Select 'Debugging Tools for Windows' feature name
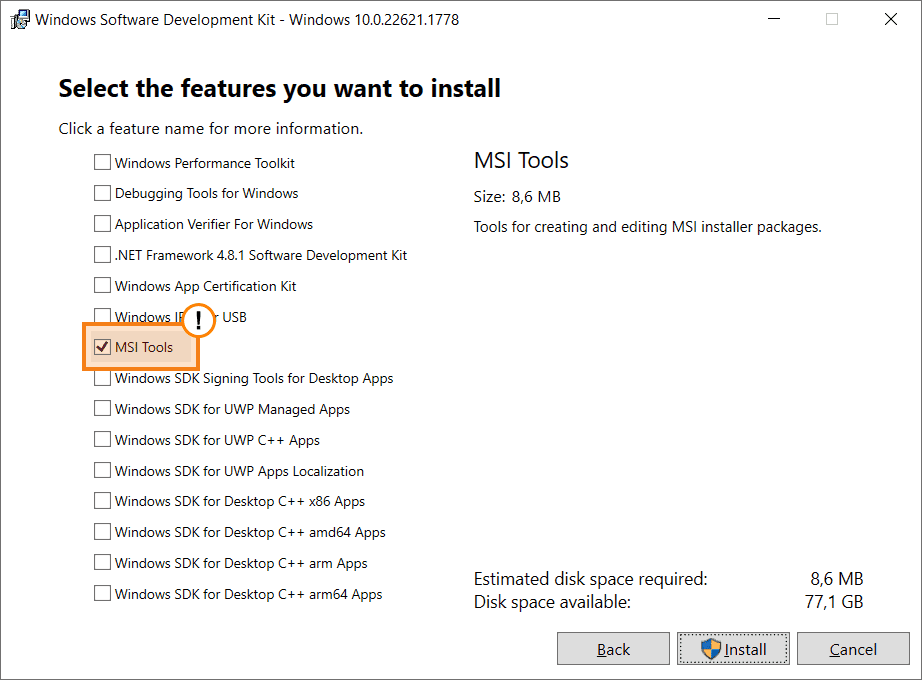 (x=206, y=194)
